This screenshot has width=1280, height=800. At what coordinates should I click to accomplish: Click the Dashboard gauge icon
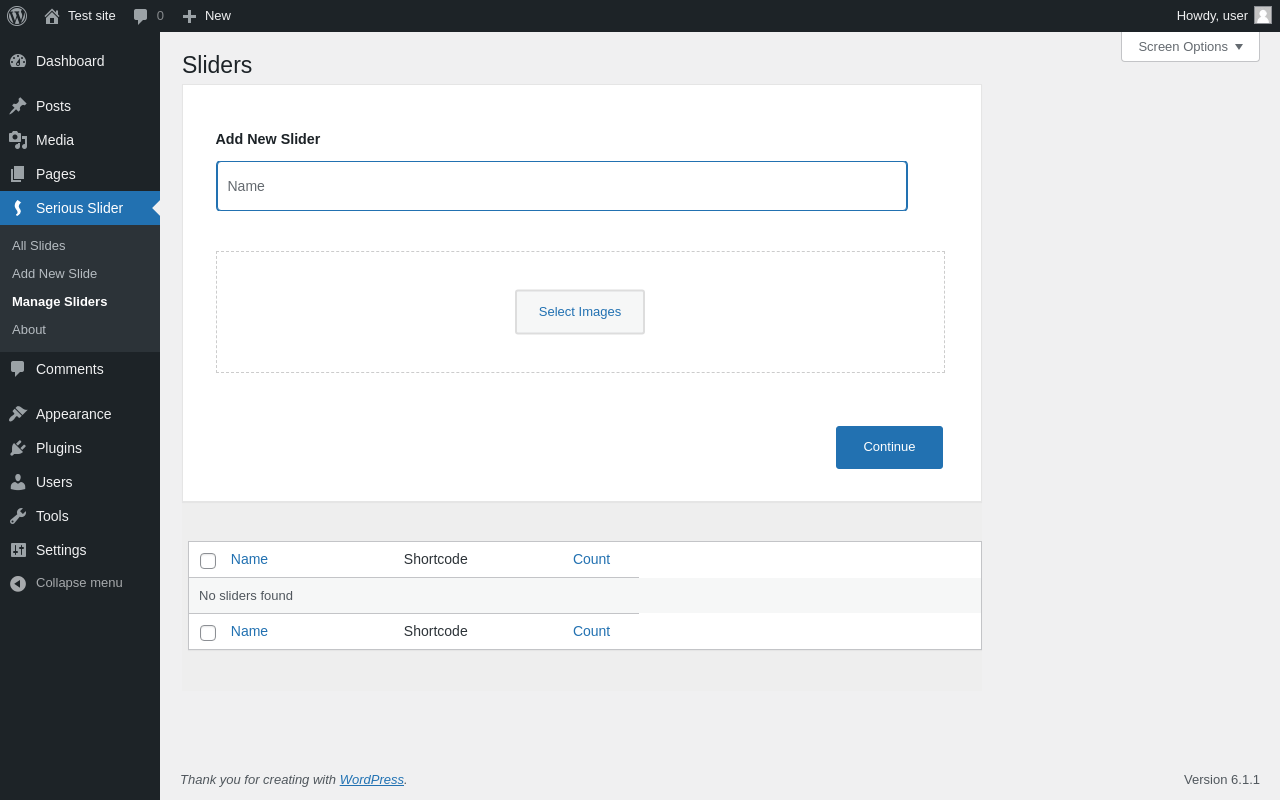[x=18, y=61]
